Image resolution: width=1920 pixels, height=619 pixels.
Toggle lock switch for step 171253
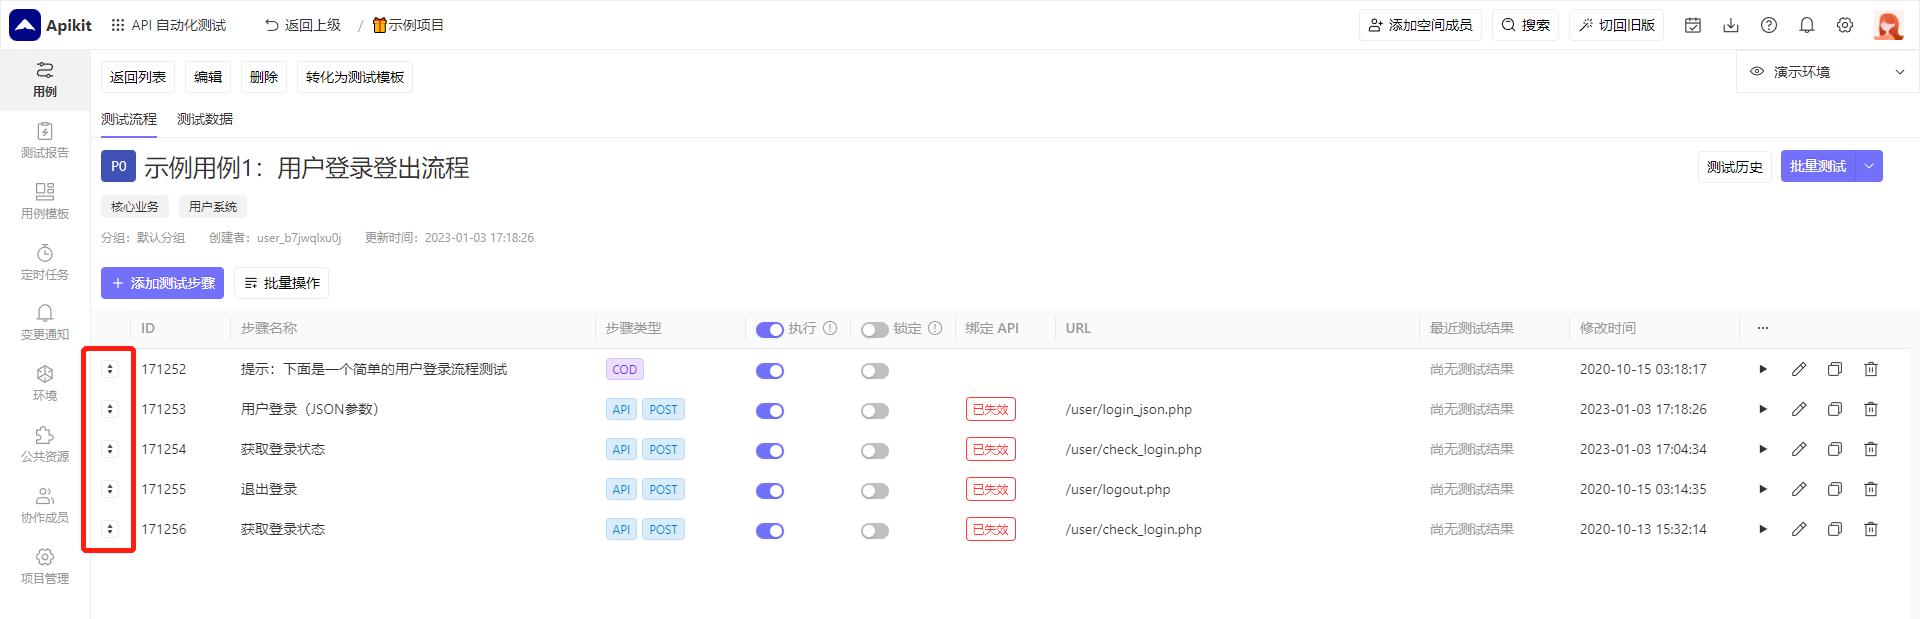tap(875, 410)
